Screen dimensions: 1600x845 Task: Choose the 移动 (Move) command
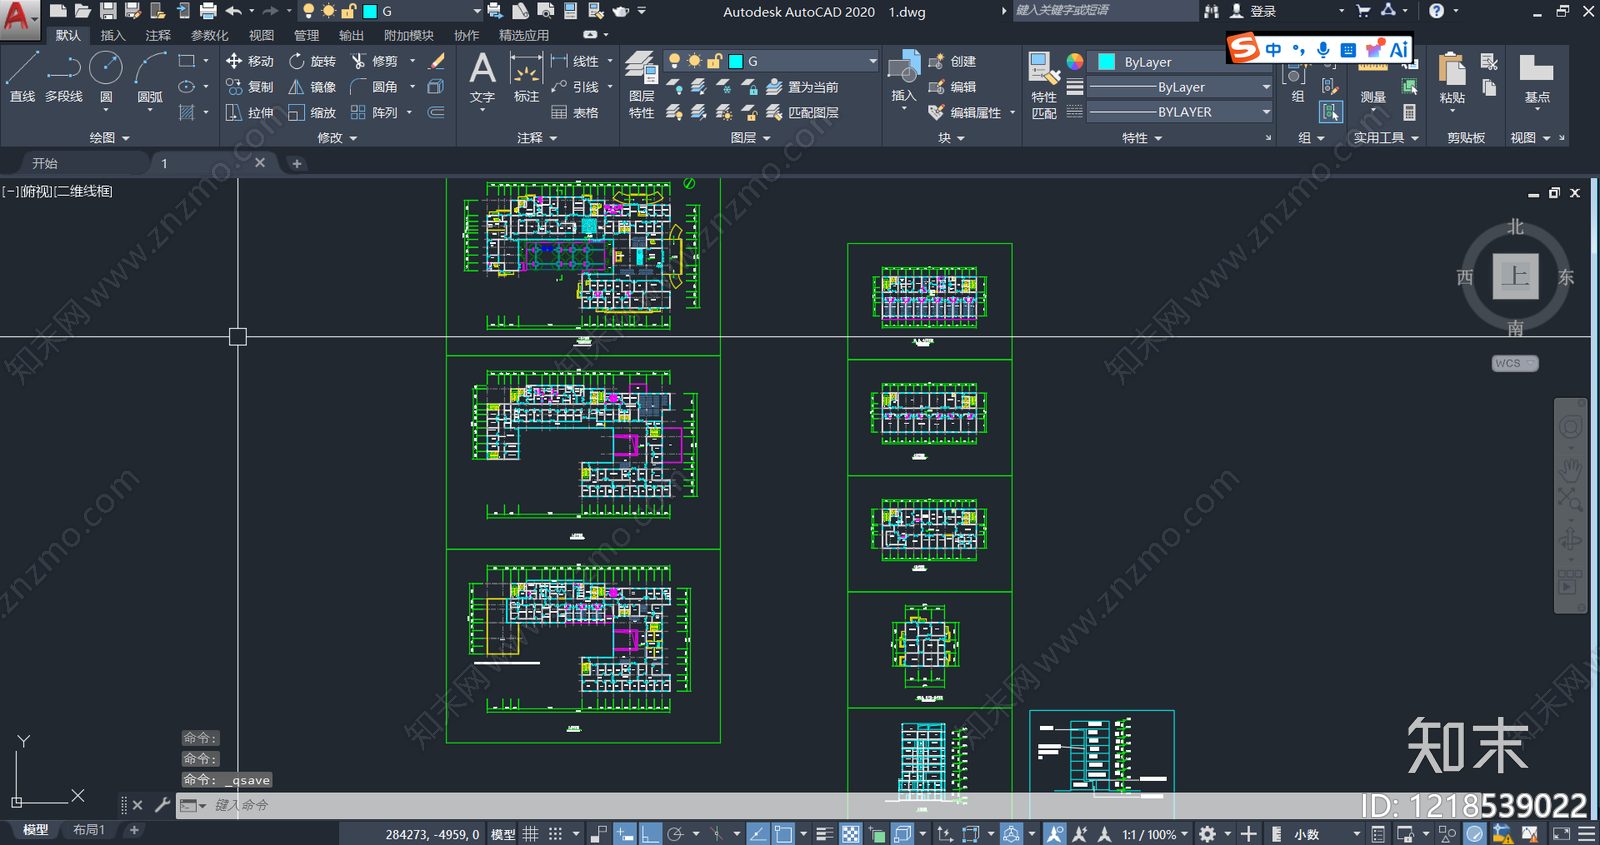coord(249,61)
